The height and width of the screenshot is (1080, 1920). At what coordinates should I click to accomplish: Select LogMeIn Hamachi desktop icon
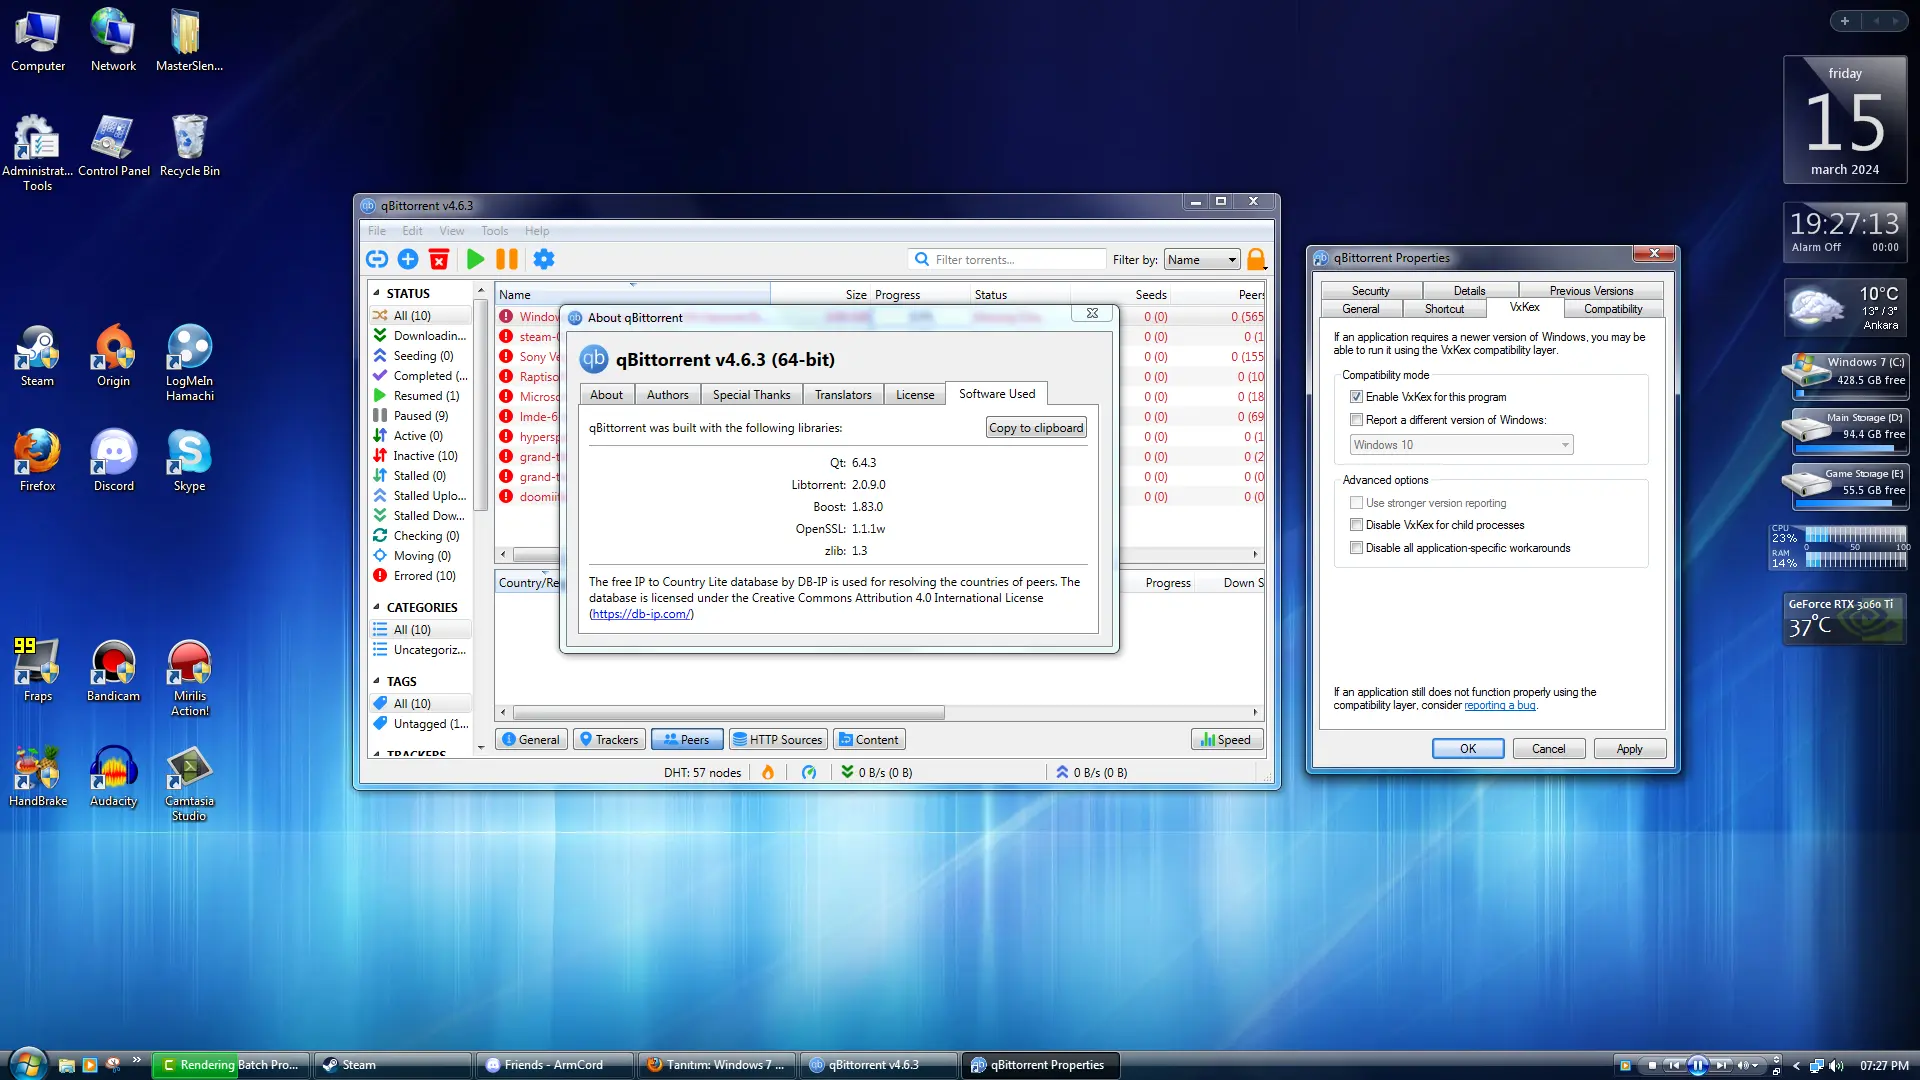(x=189, y=363)
